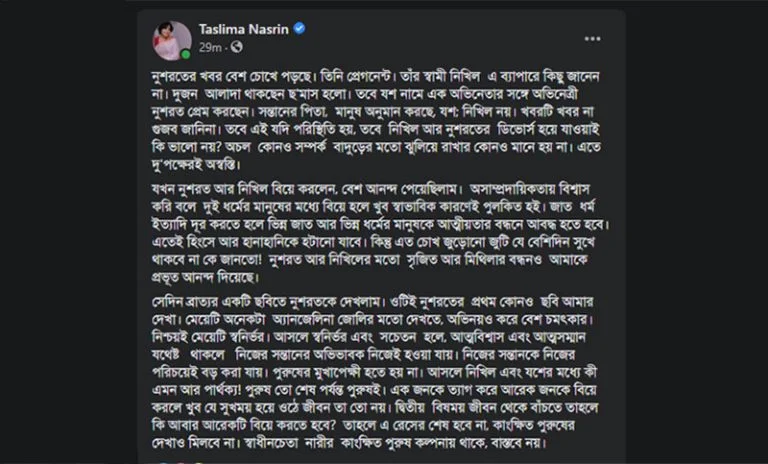
Task: Click the line beginning এমন আর পার্থক্য
Action: 374,390
